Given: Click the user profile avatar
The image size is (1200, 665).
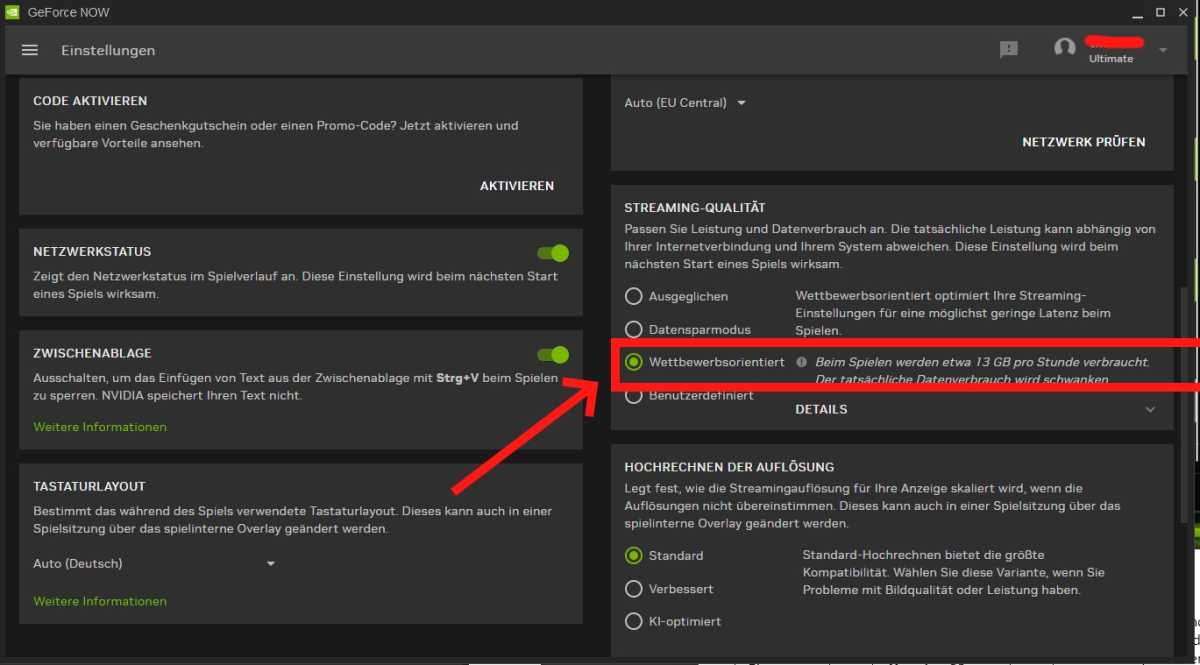Looking at the screenshot, I should pos(1065,48).
